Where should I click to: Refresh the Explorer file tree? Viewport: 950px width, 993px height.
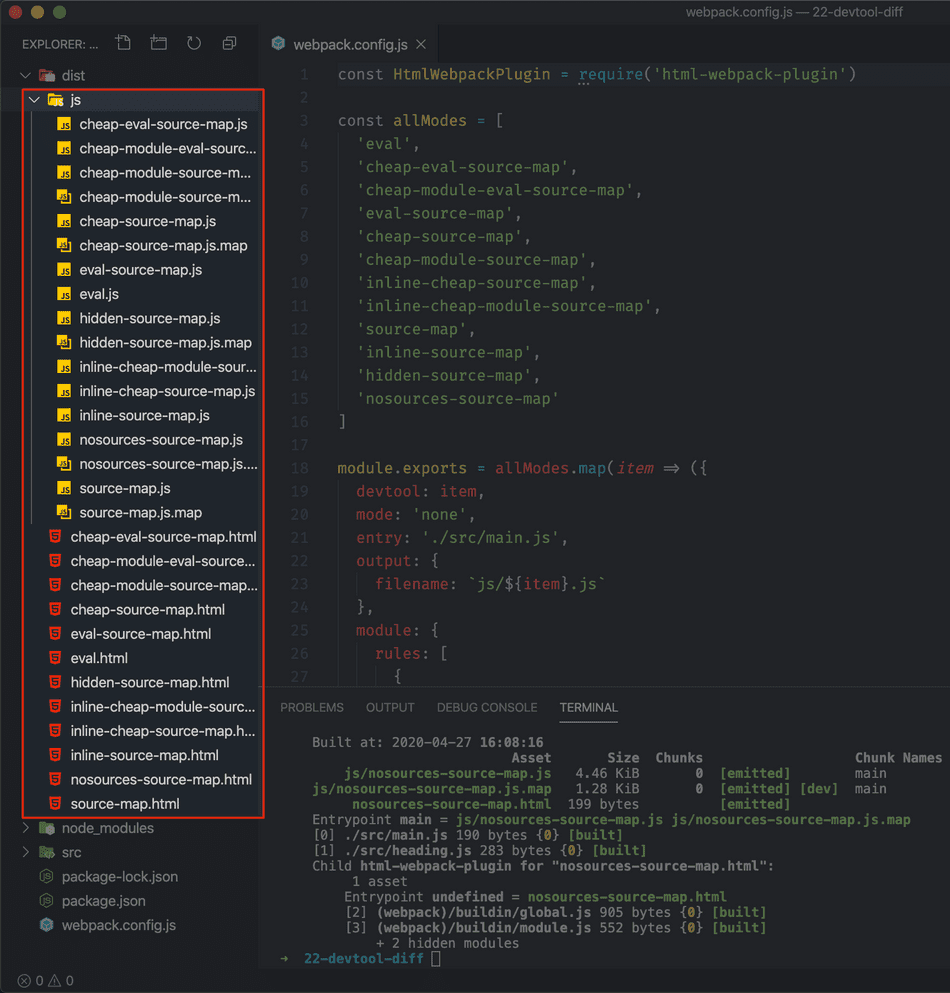point(194,43)
